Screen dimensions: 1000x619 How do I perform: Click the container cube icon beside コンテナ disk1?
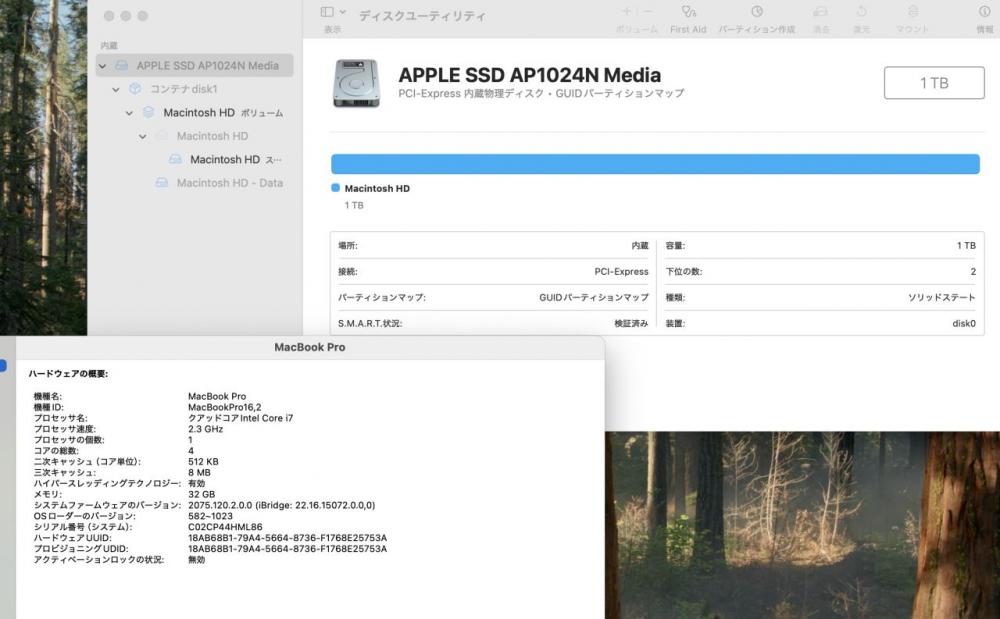point(135,89)
